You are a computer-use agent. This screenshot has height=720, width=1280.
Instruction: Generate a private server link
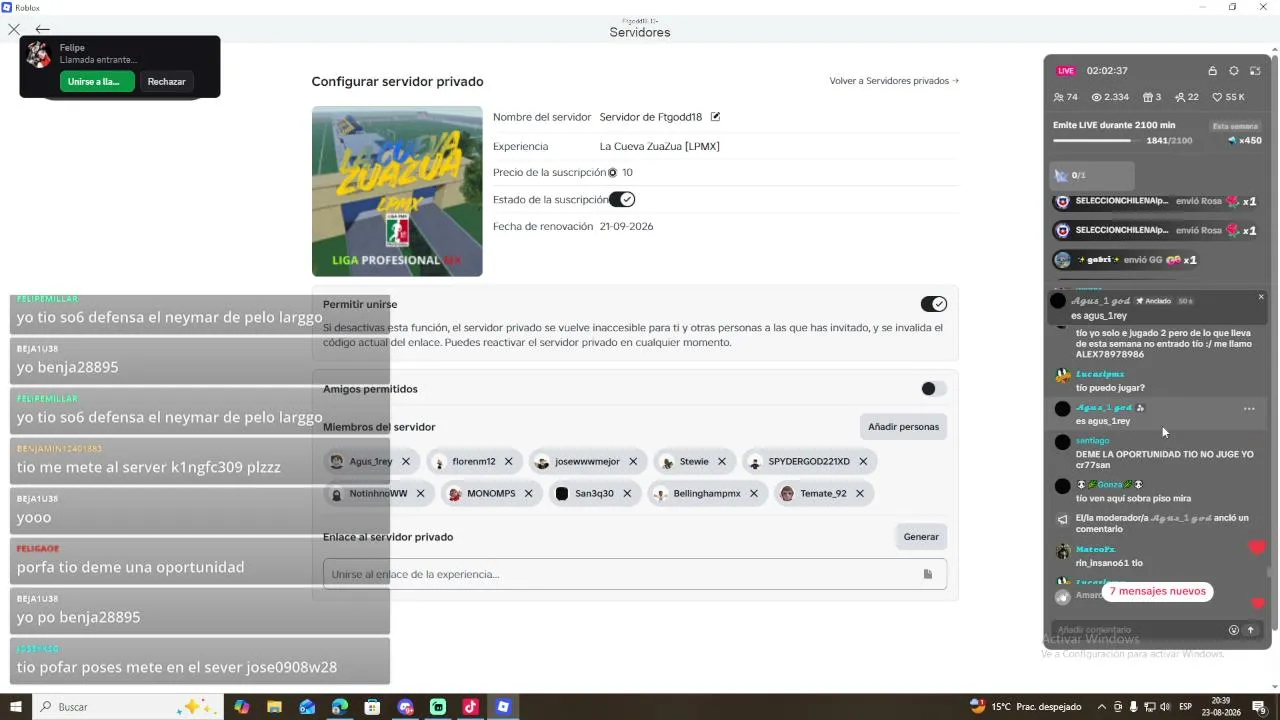[921, 537]
